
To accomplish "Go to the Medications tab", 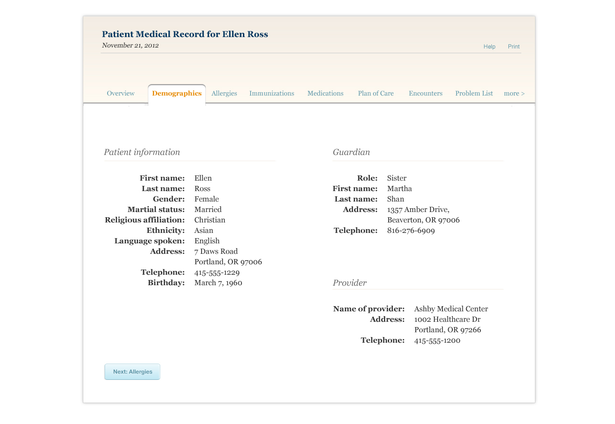I will tap(325, 93).
